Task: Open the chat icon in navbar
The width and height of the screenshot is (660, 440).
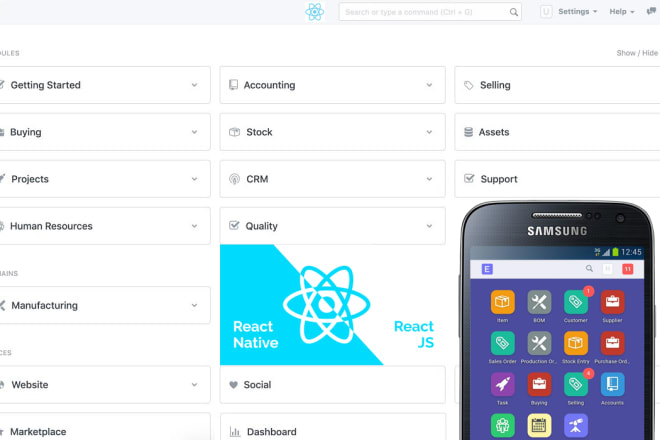Action: click(x=652, y=11)
